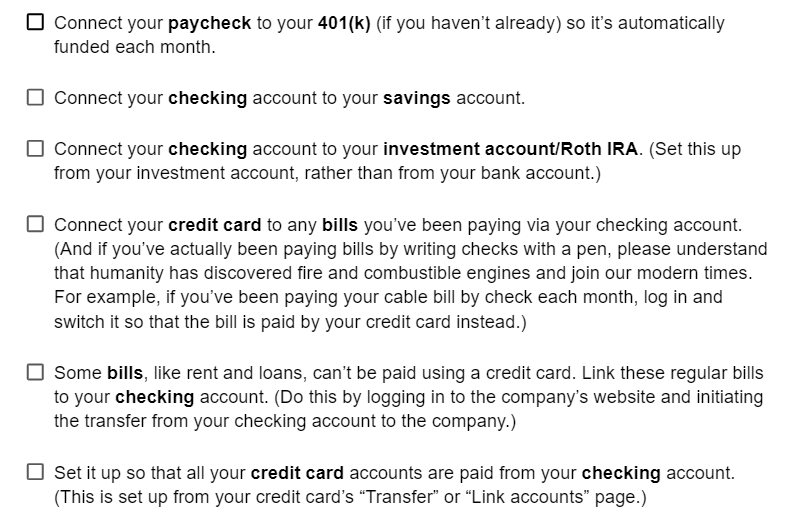The image size is (792, 524).
Task: Click bold investment account/Roth IRA text
Action: coord(510,149)
